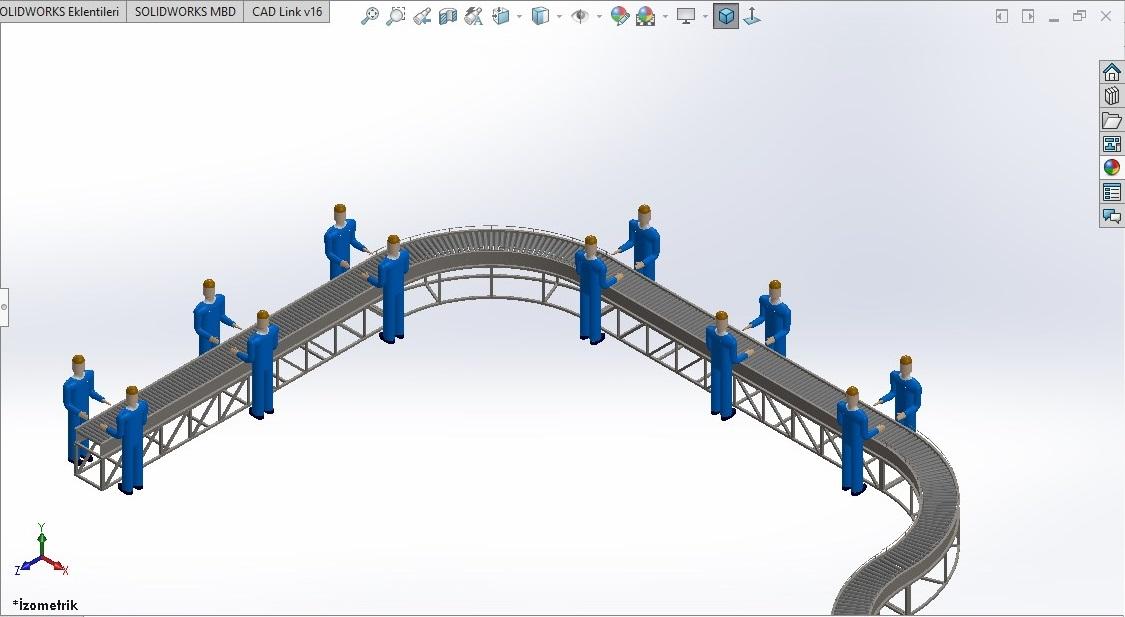Open the Design Library task pane
This screenshot has height=617, width=1125.
pos(1111,95)
